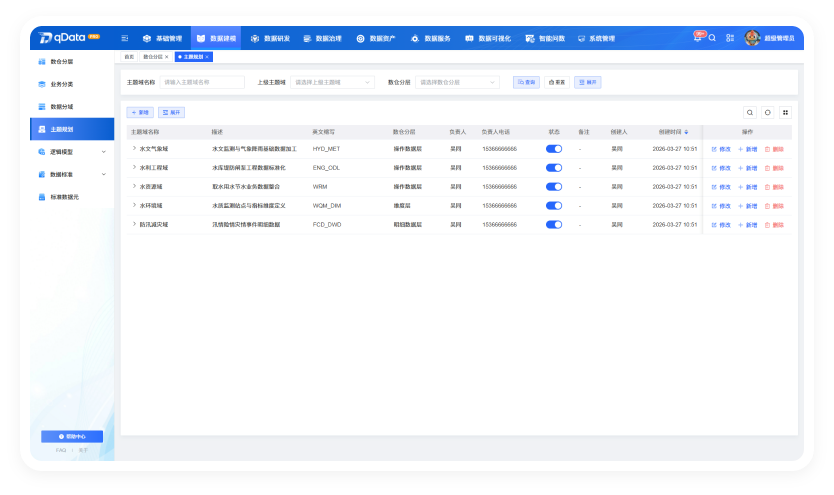The height and width of the screenshot is (495, 834).
Task: Select 业务分类 in the sidebar
Action: click(72, 84)
